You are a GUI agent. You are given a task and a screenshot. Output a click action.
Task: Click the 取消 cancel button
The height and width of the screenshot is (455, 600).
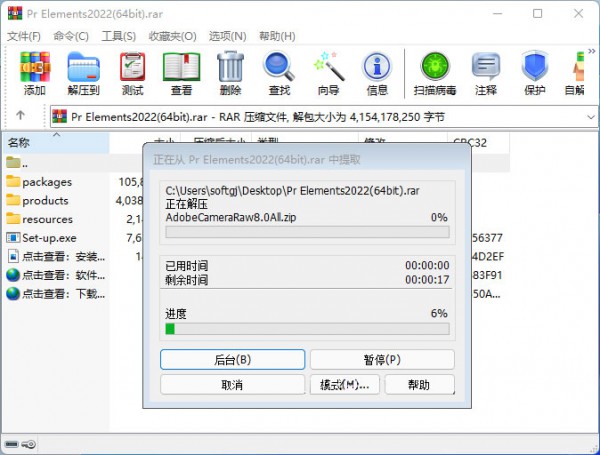232,385
